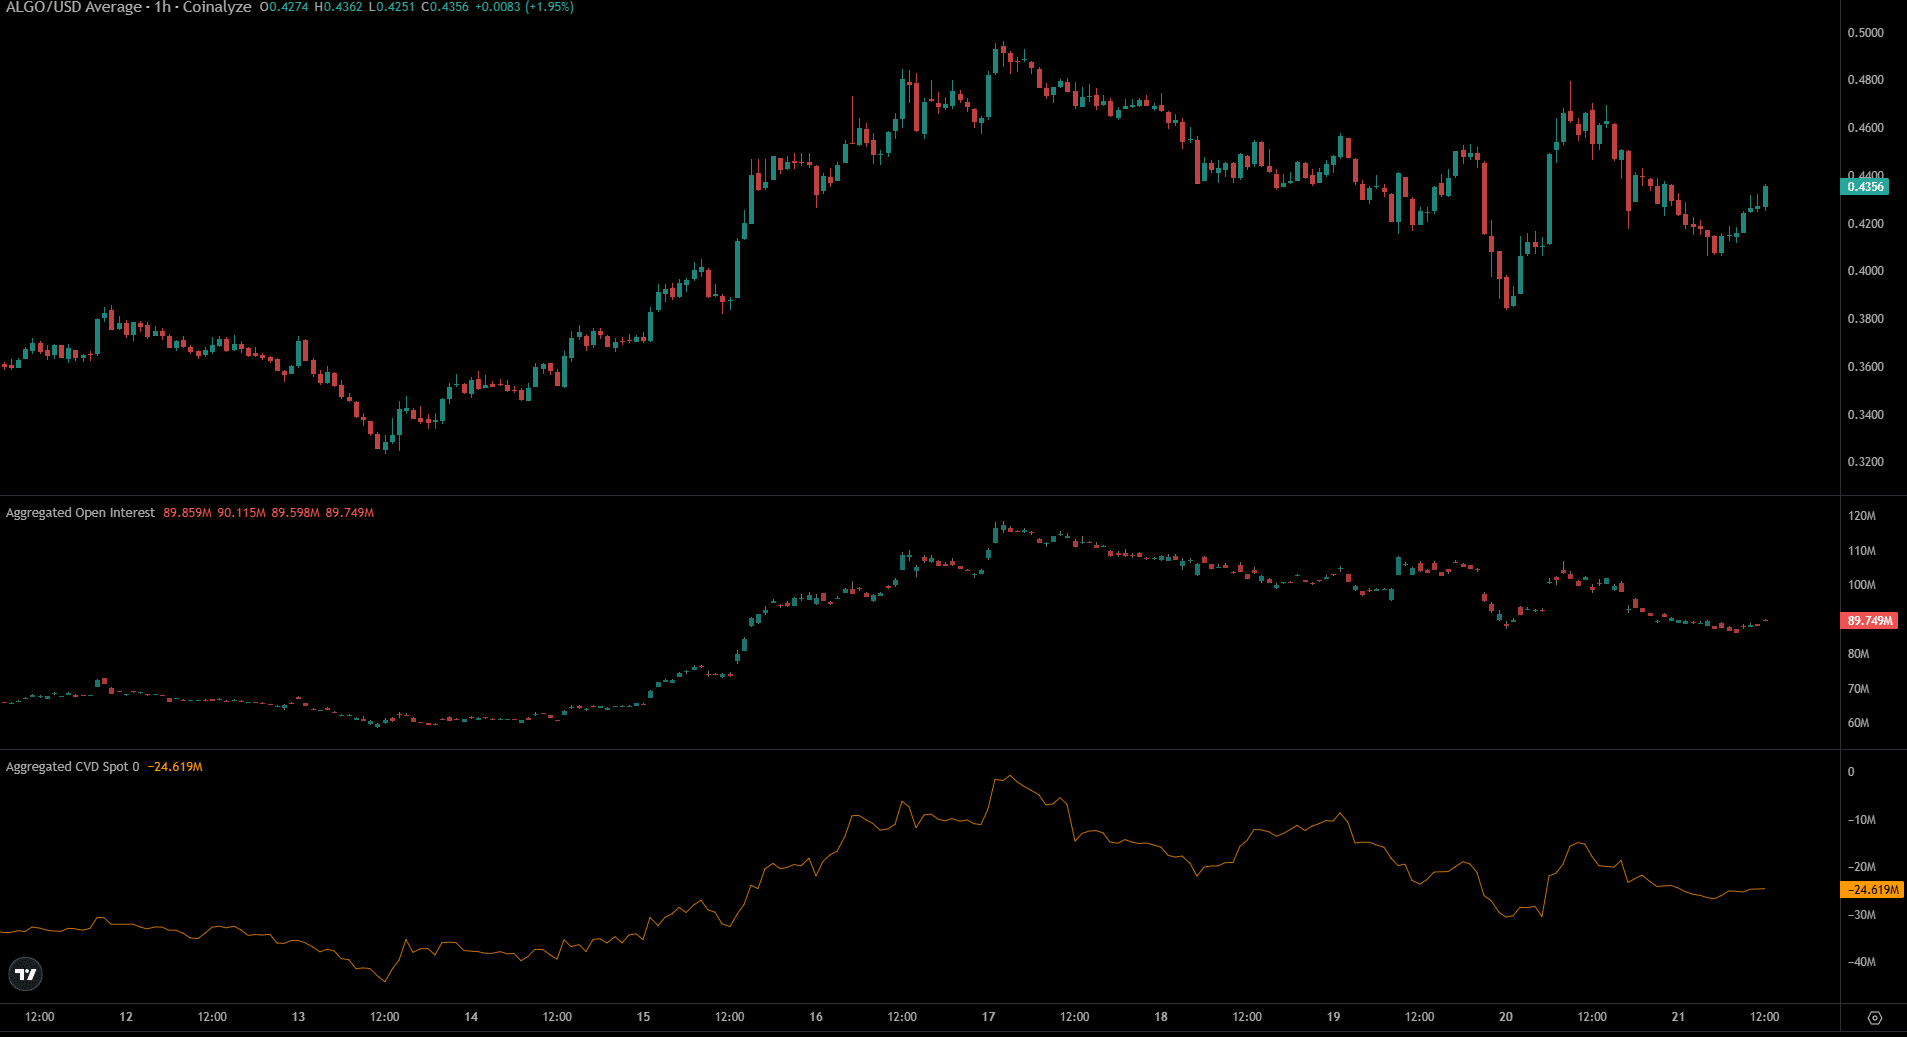
Task: Click the 0.4800 price axis label
Action: (x=1865, y=80)
